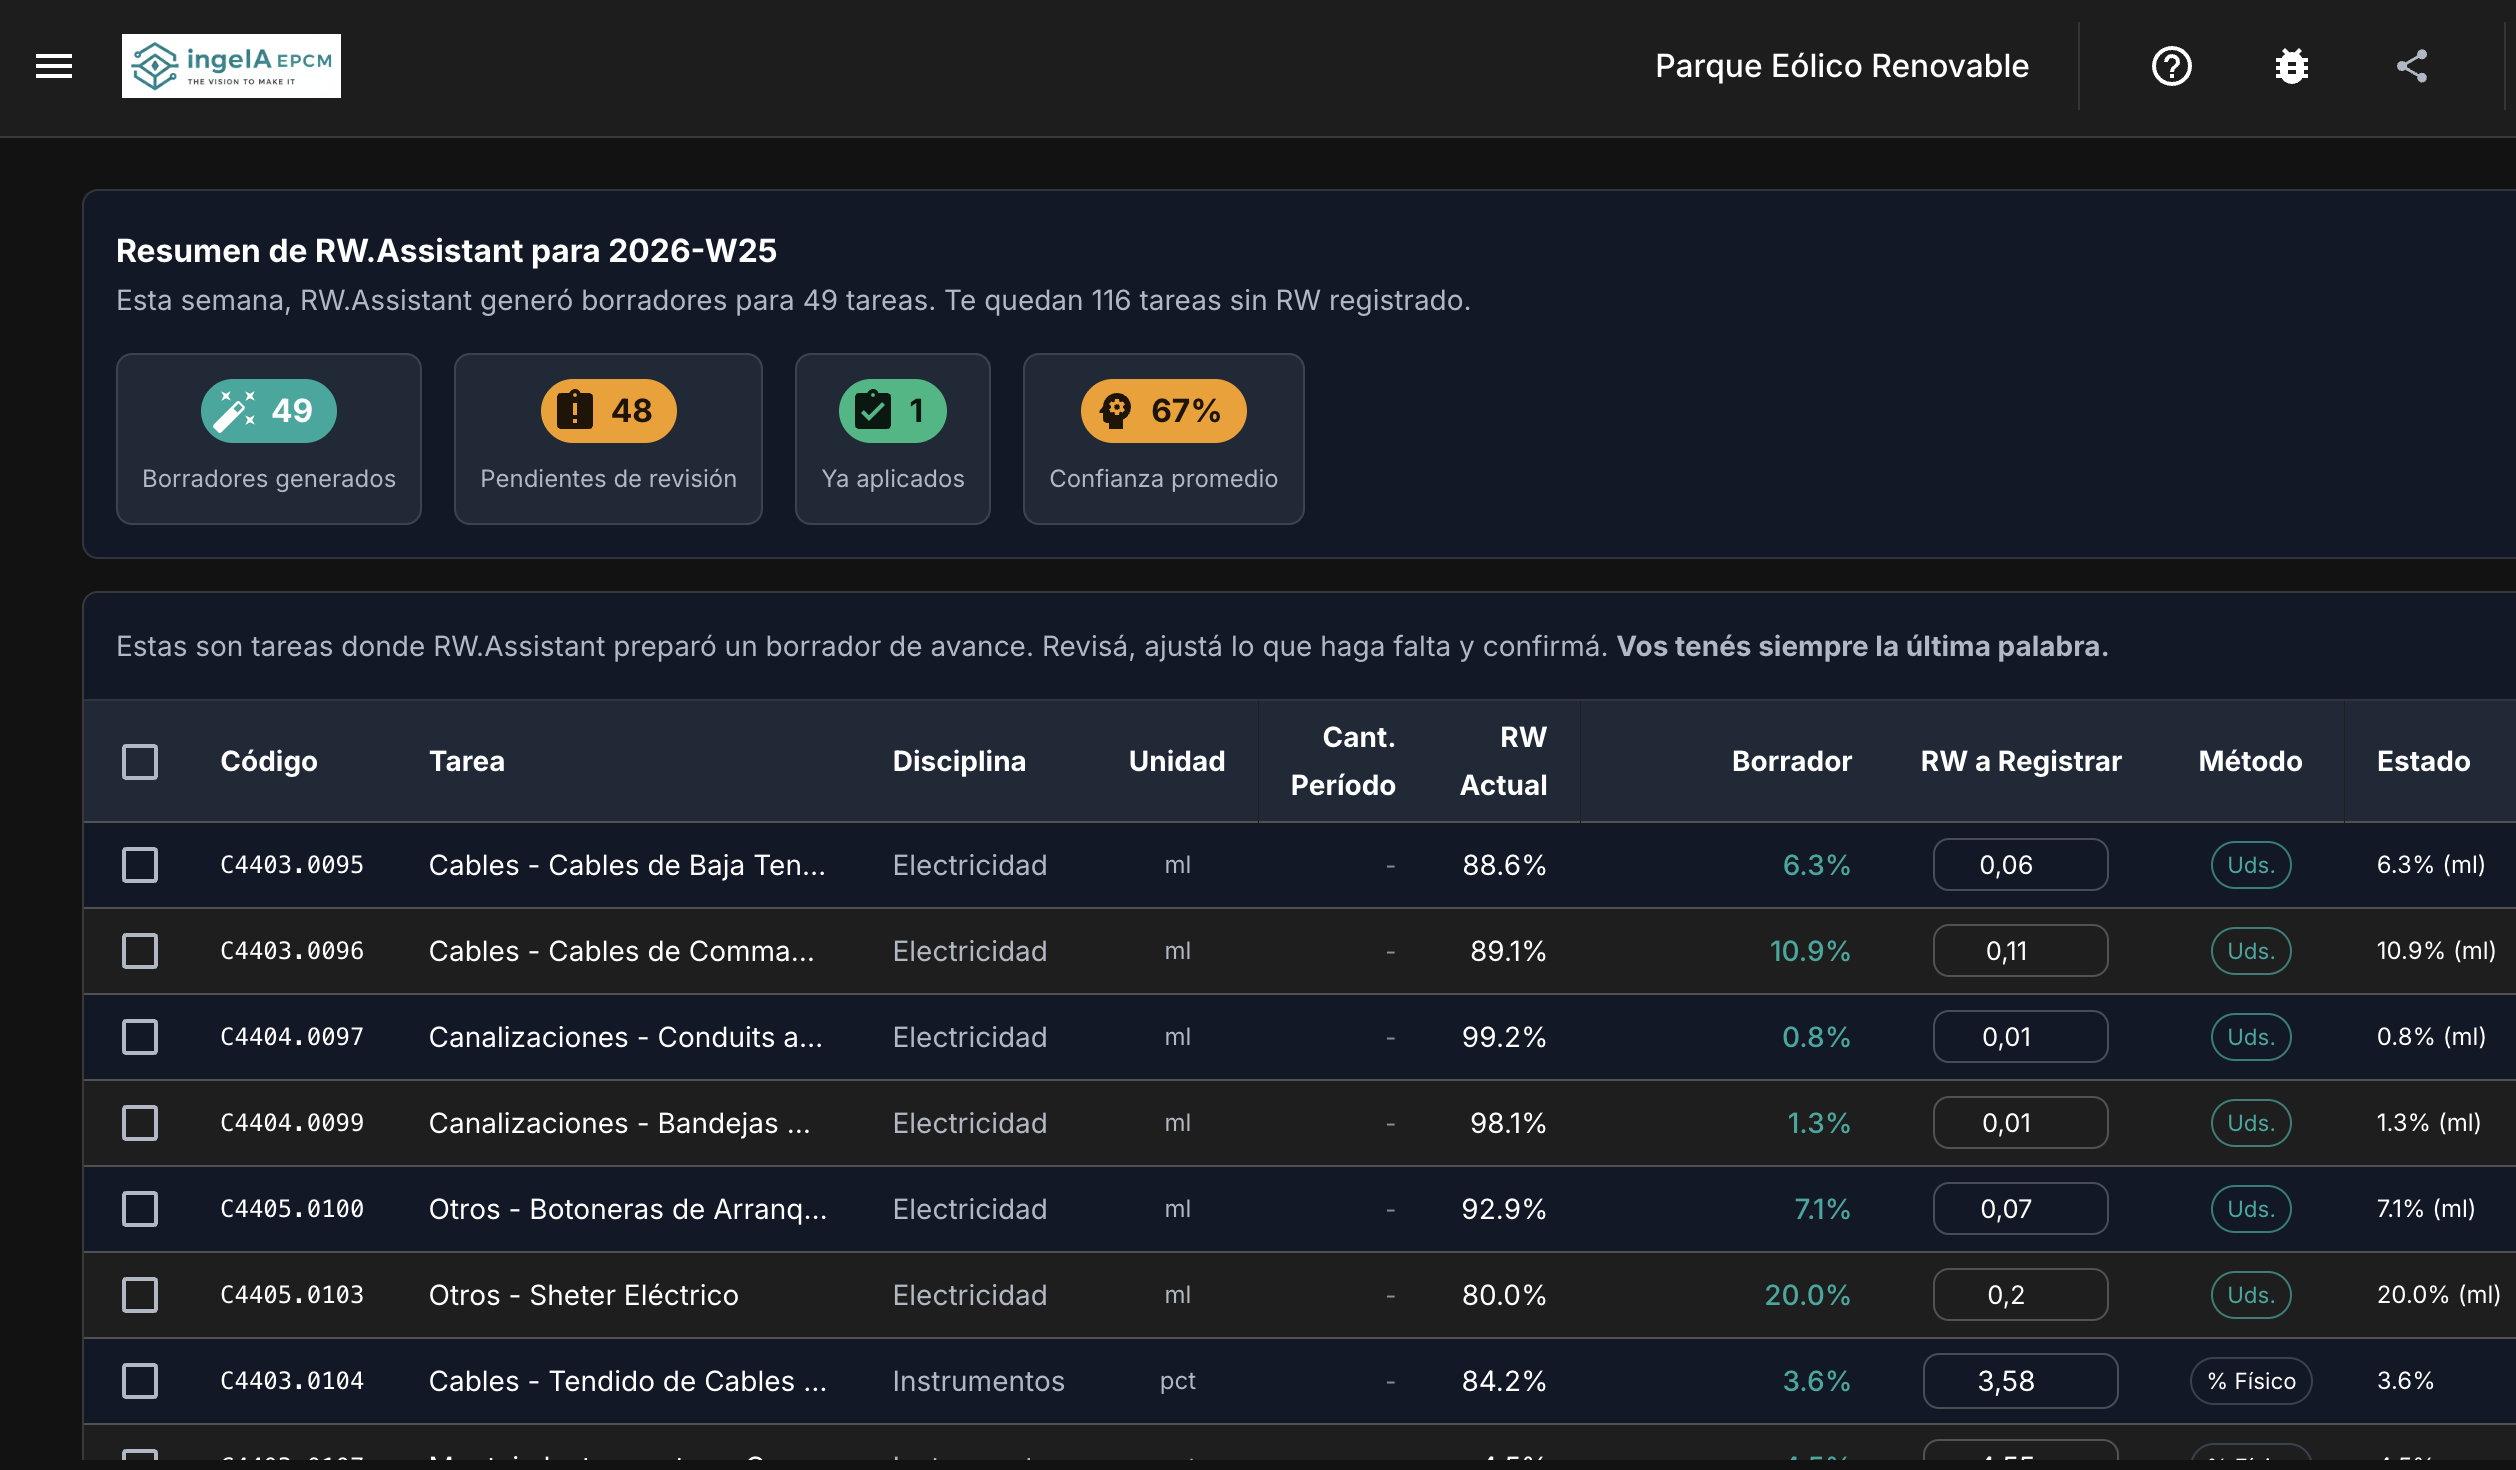This screenshot has width=2516, height=1470.
Task: Click the share icon in header
Action: [2411, 66]
